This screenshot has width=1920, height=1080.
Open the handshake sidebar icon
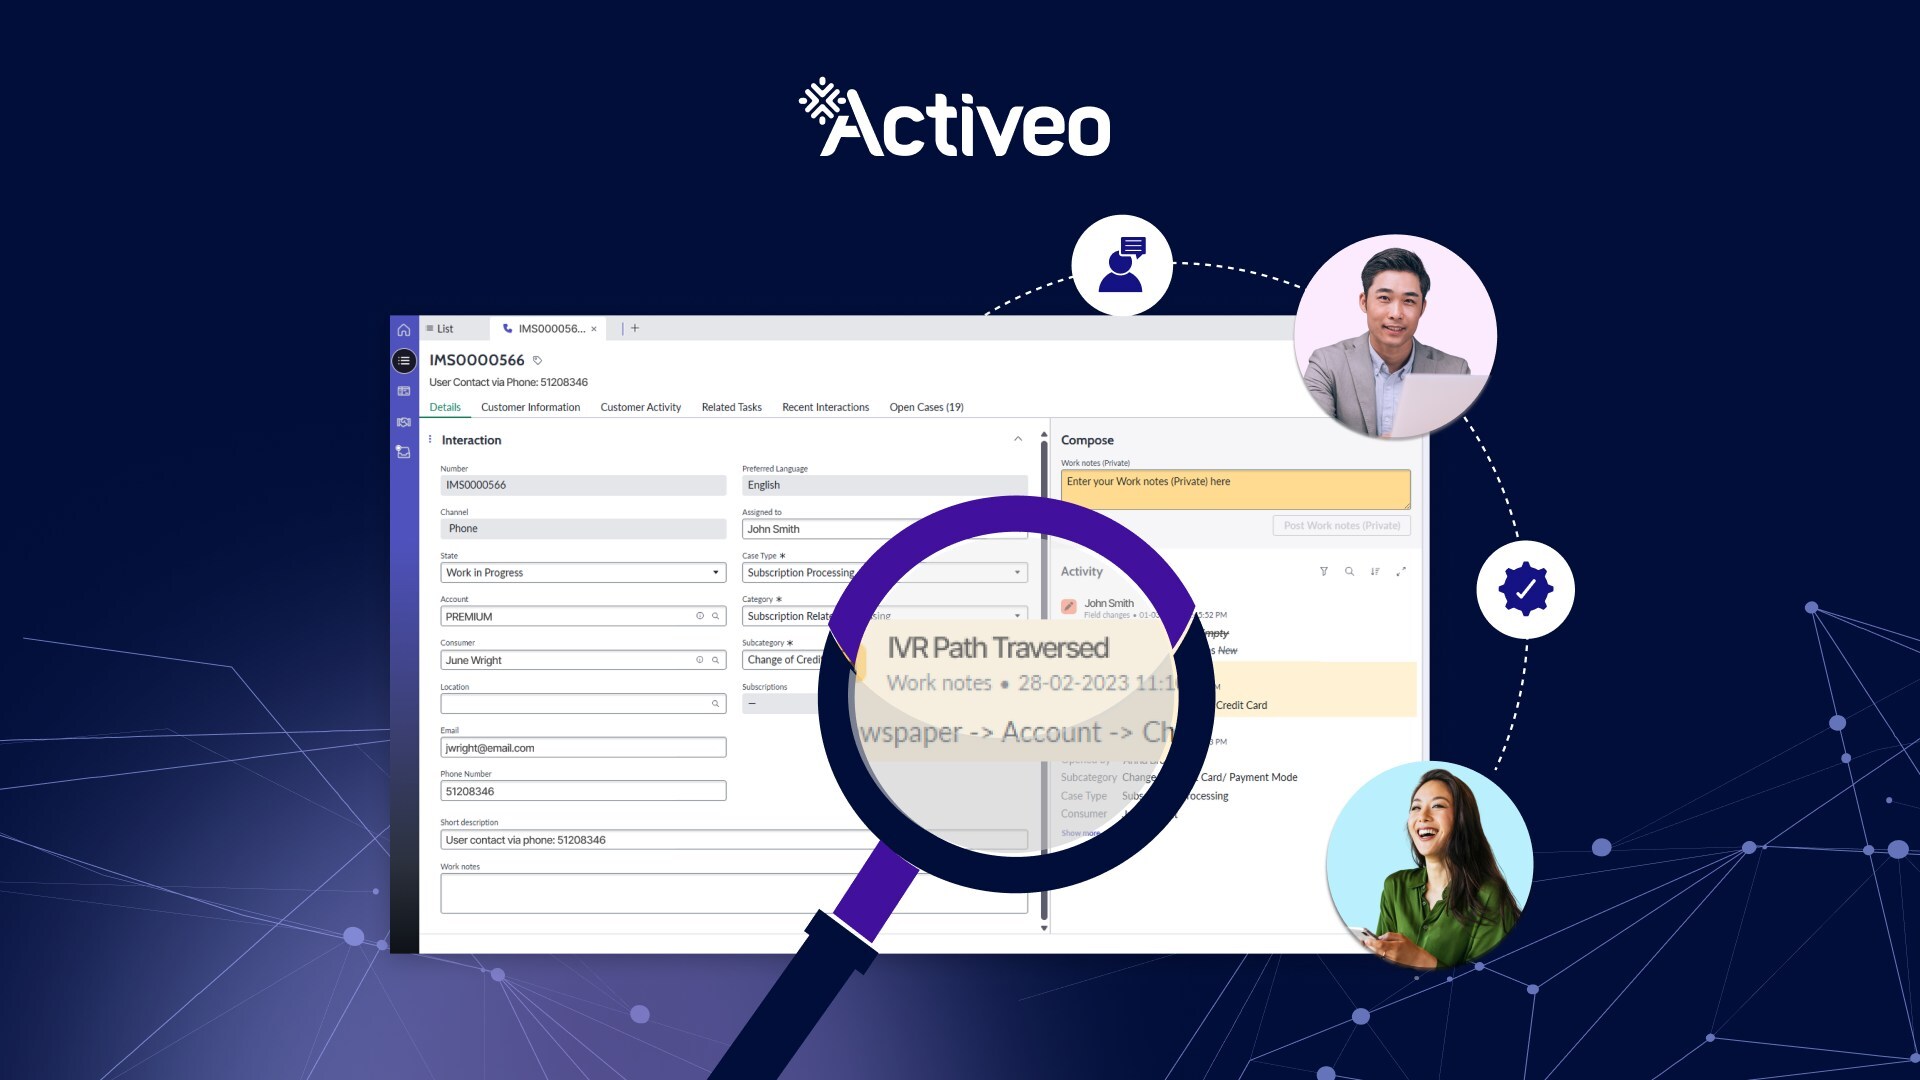[x=404, y=422]
